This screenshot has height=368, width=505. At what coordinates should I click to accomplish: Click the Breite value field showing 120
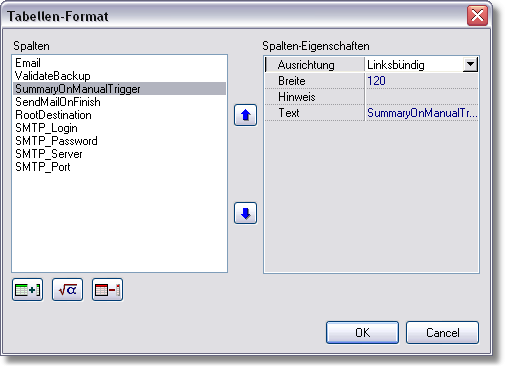[x=422, y=81]
